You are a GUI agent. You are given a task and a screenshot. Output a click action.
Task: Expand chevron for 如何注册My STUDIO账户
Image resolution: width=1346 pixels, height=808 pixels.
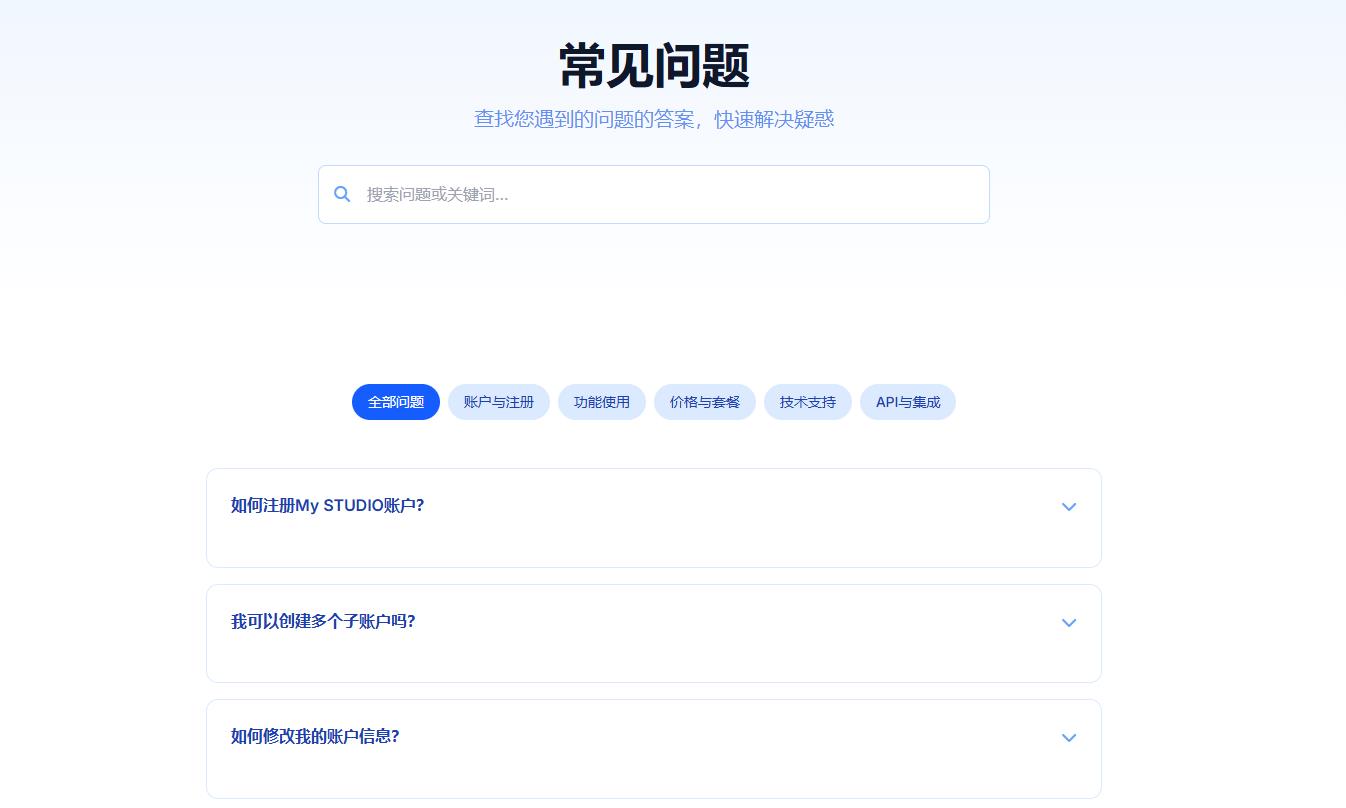pyautogui.click(x=1069, y=507)
